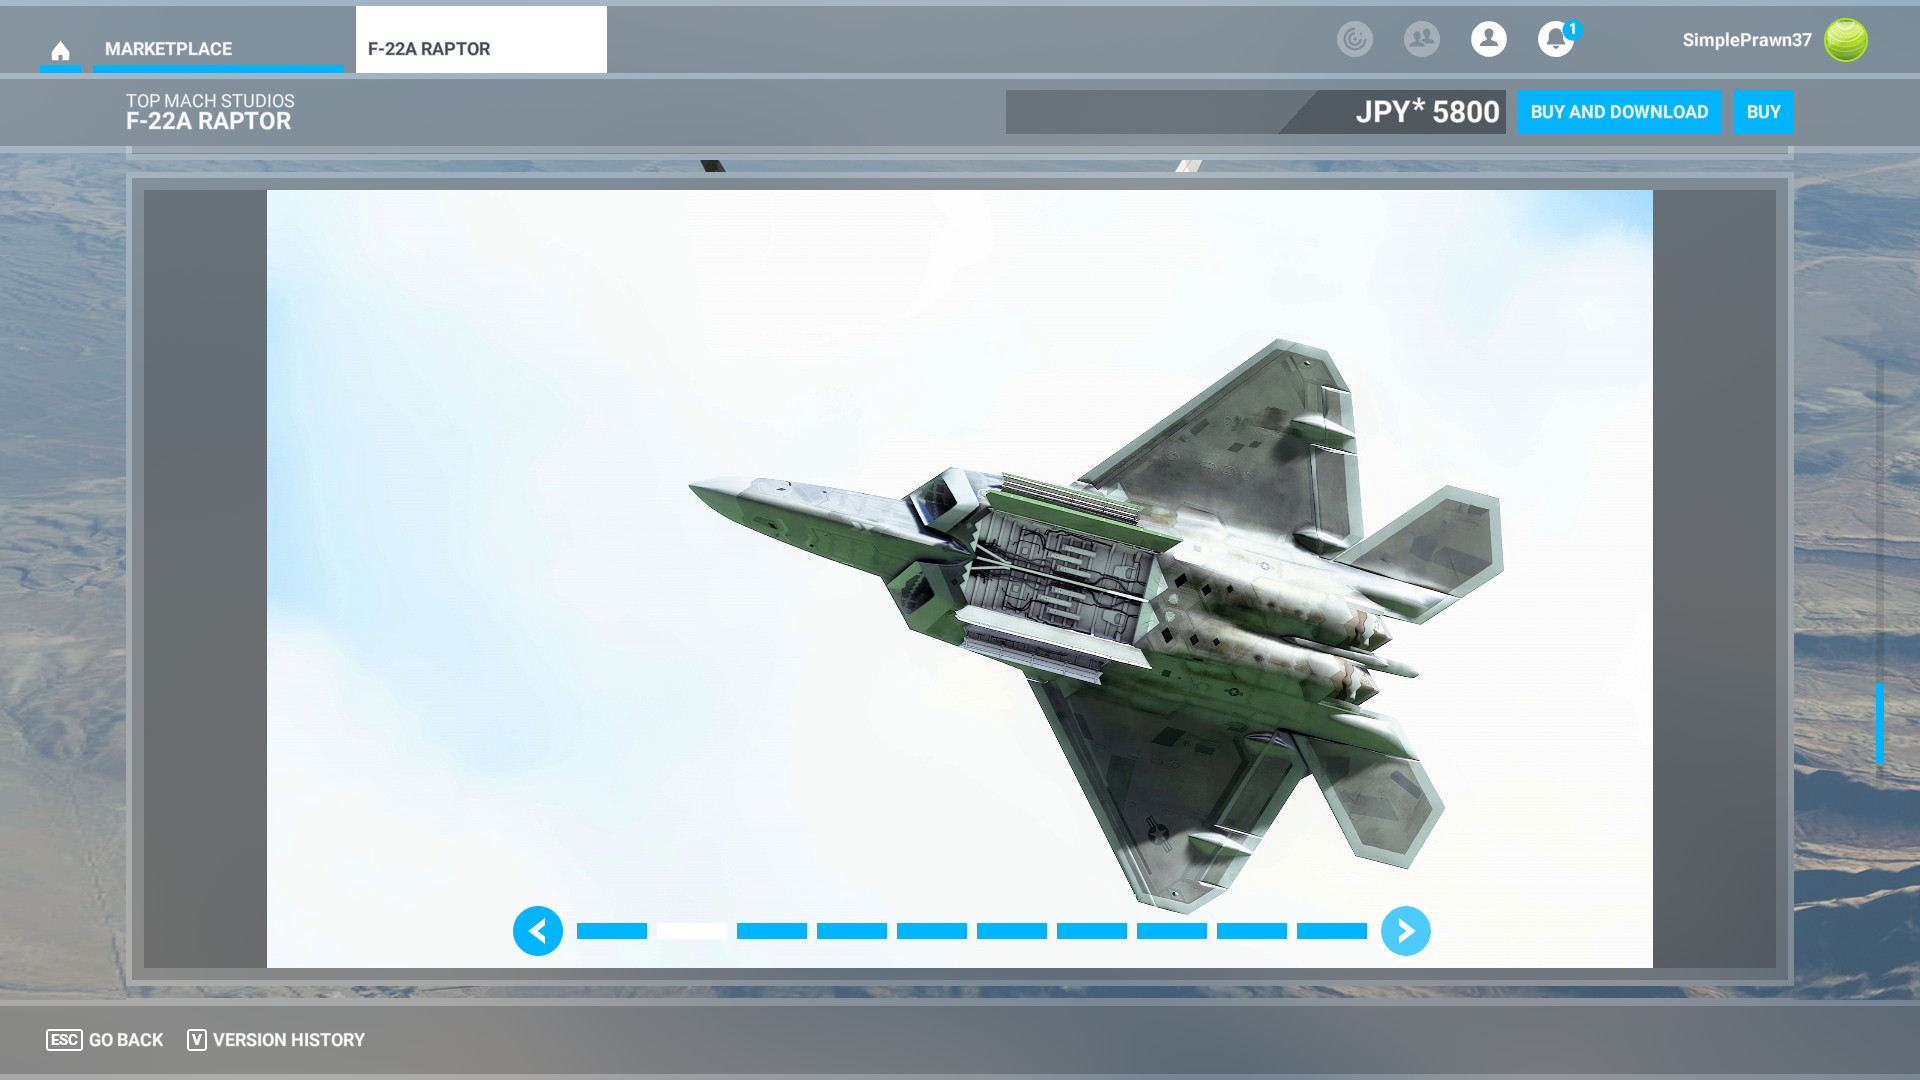Select the F-22A Raptor tab
The width and height of the screenshot is (1920, 1080).
point(480,48)
